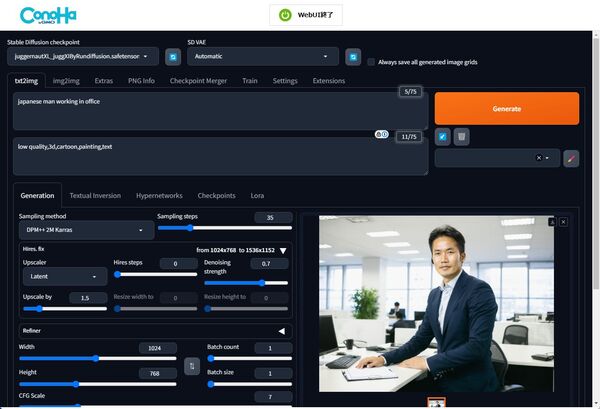Image resolution: width=600 pixels, height=409 pixels.
Task: Click the Height value field
Action: 158,373
